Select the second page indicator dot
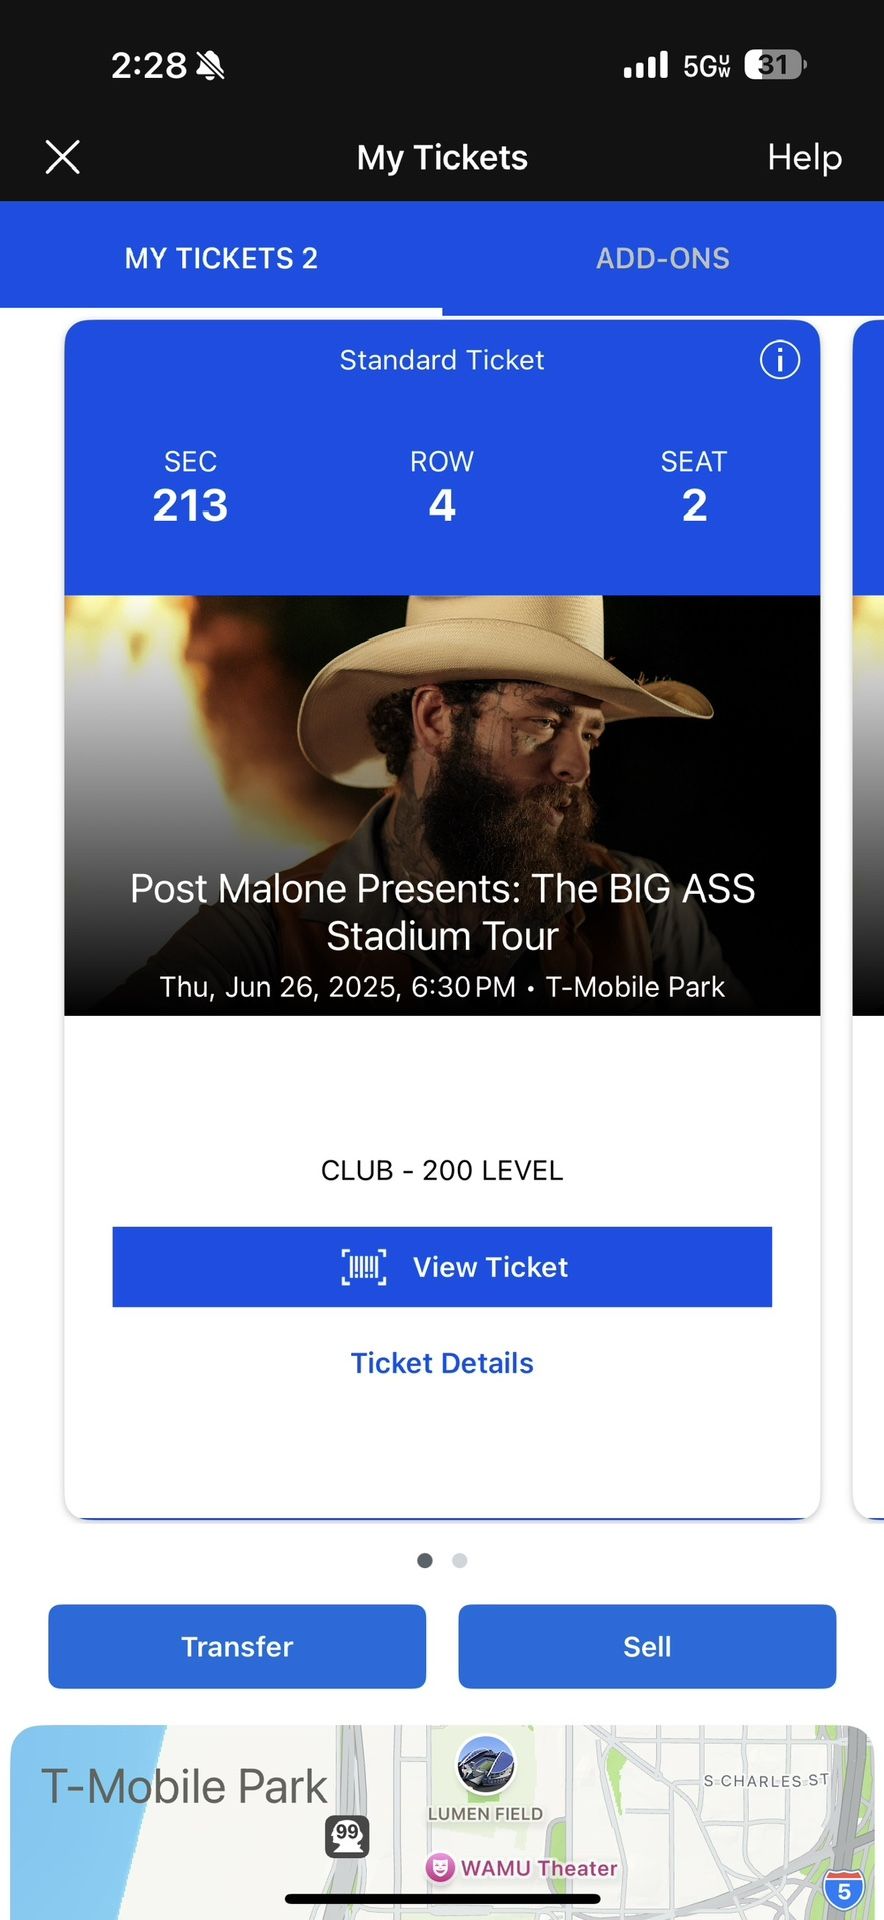Viewport: 884px width, 1920px height. tap(459, 1560)
